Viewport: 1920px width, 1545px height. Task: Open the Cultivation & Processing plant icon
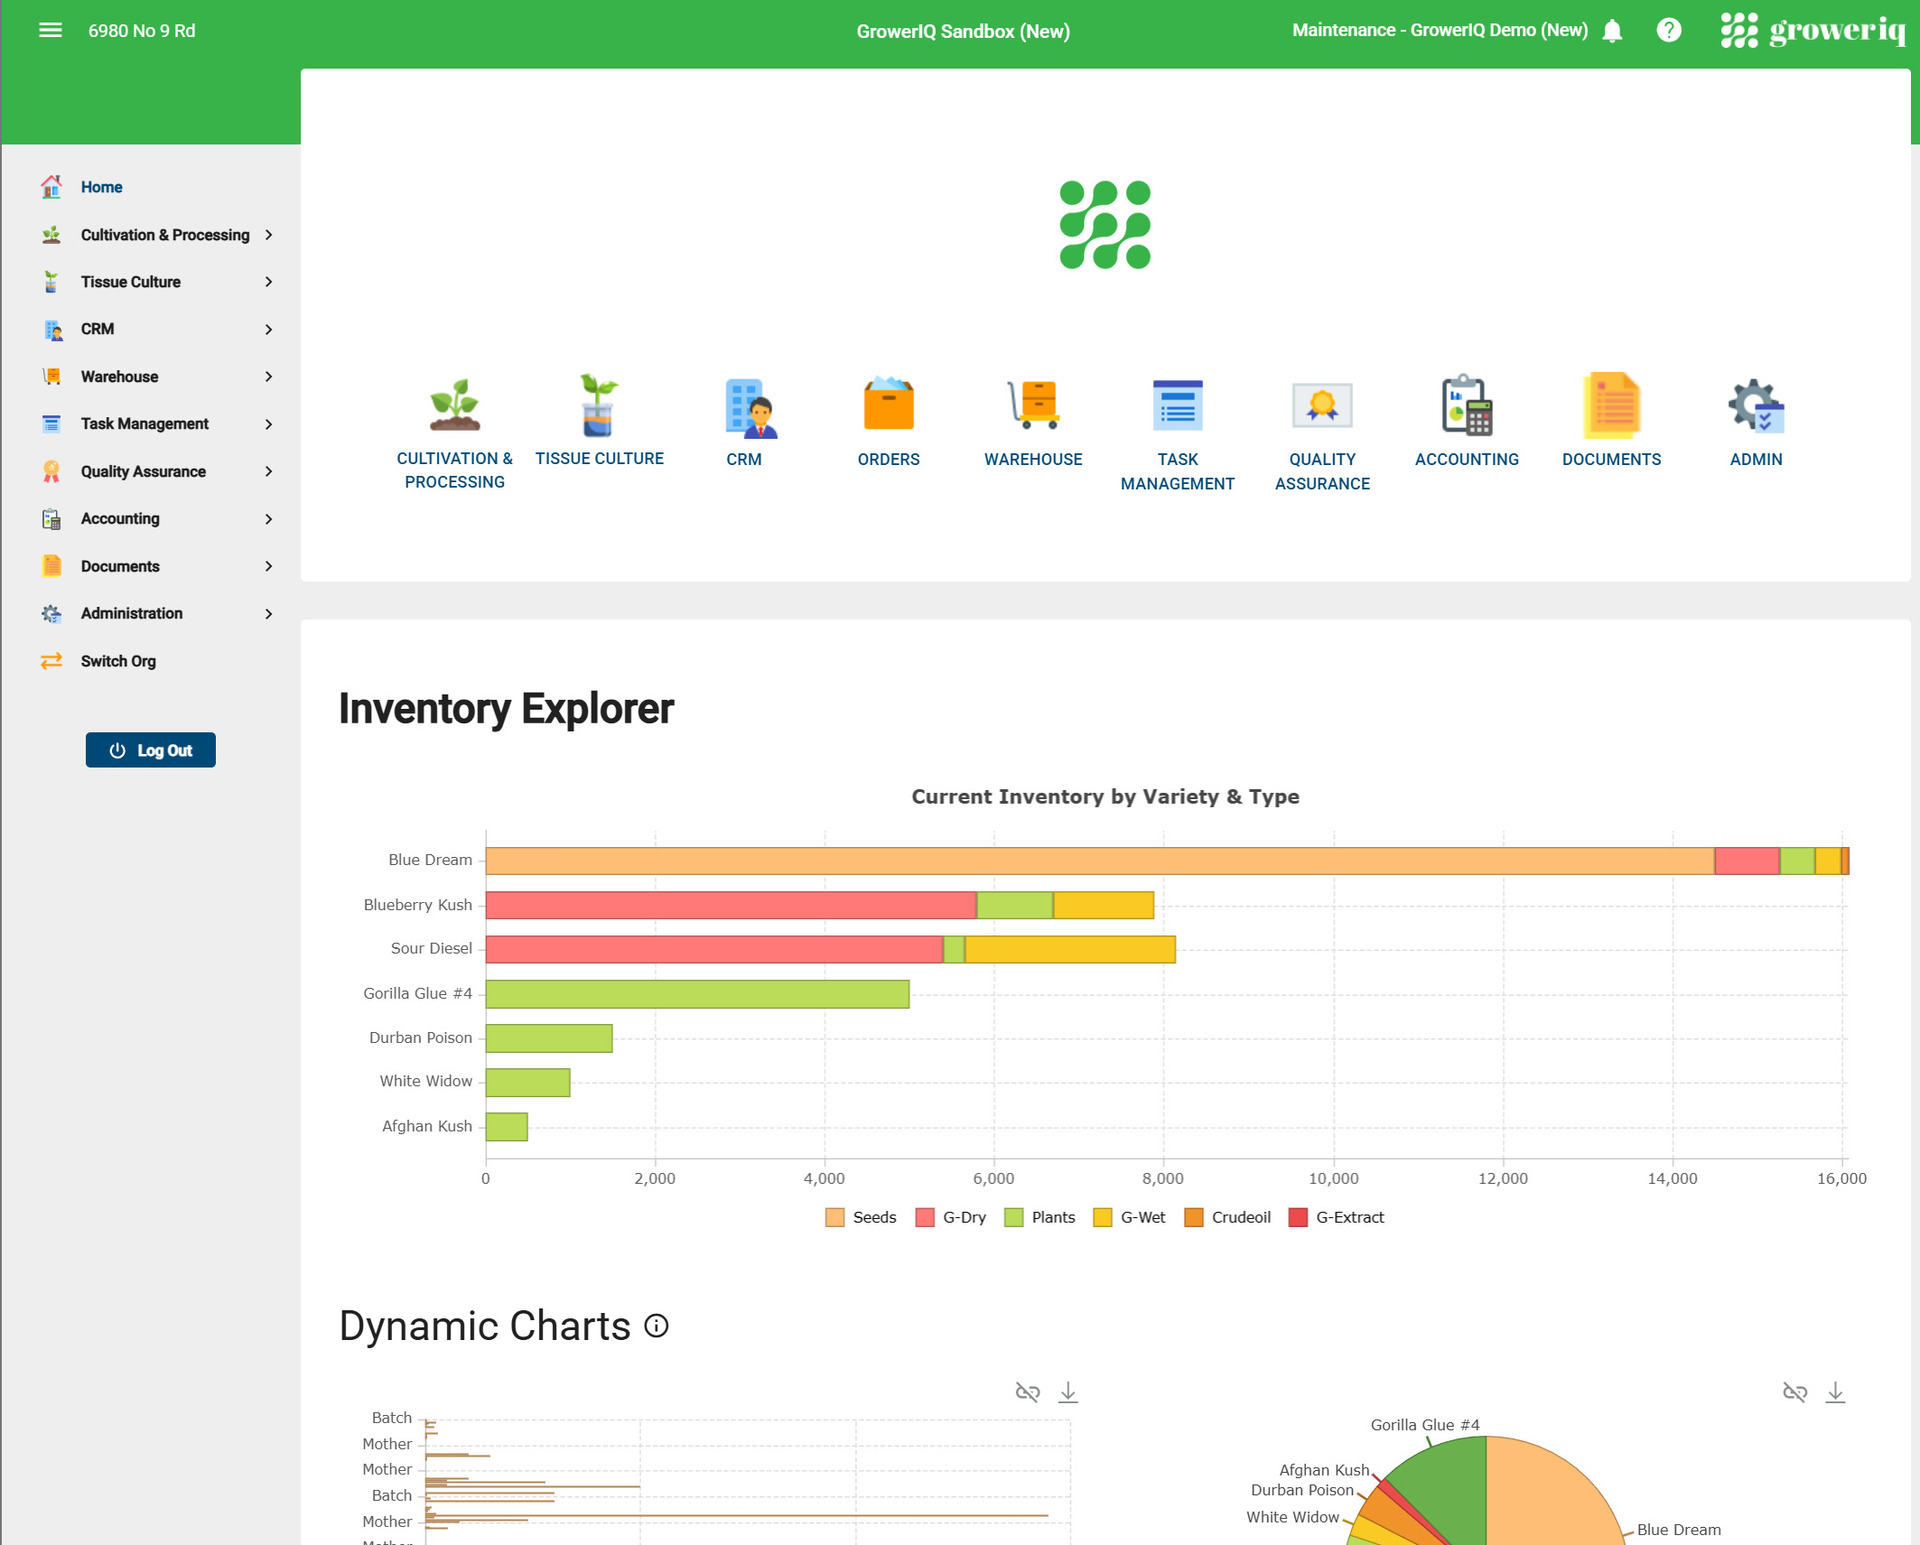(x=455, y=405)
